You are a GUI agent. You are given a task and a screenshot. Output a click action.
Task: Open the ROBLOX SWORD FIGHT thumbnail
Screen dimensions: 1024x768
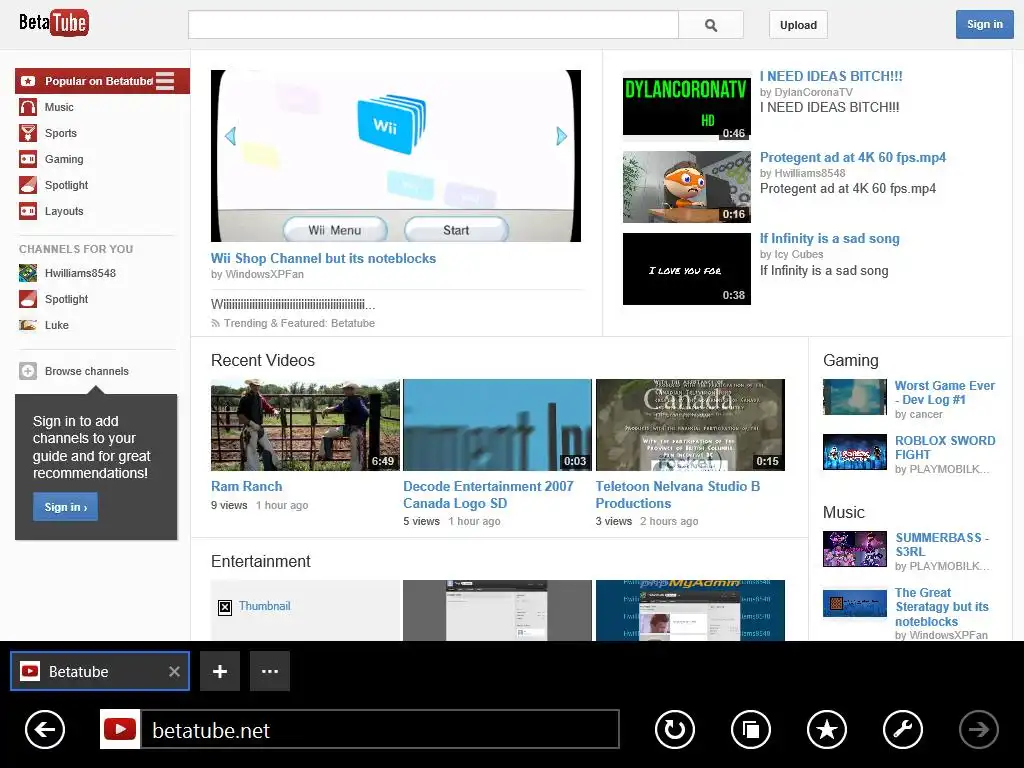pyautogui.click(x=855, y=452)
